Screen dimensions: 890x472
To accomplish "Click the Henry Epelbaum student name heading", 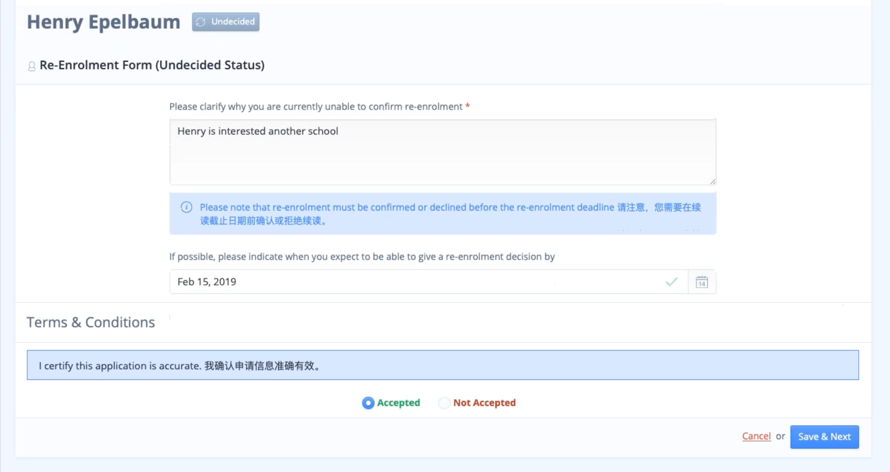I will tap(103, 21).
